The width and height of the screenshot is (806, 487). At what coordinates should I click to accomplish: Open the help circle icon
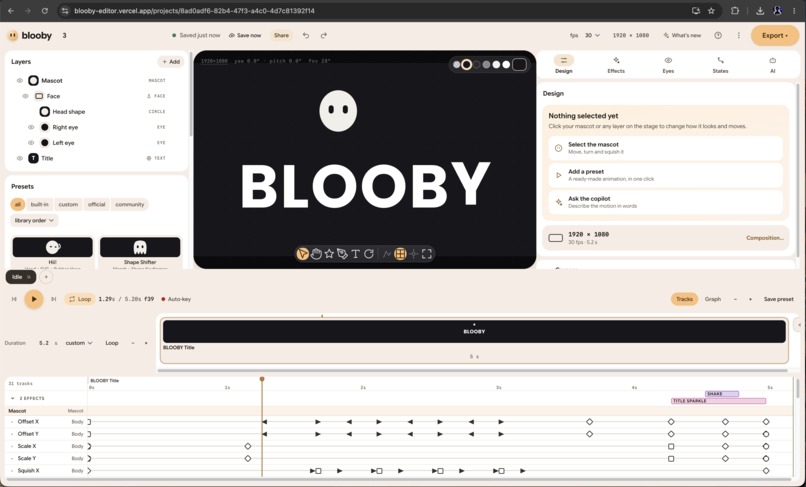(x=718, y=35)
